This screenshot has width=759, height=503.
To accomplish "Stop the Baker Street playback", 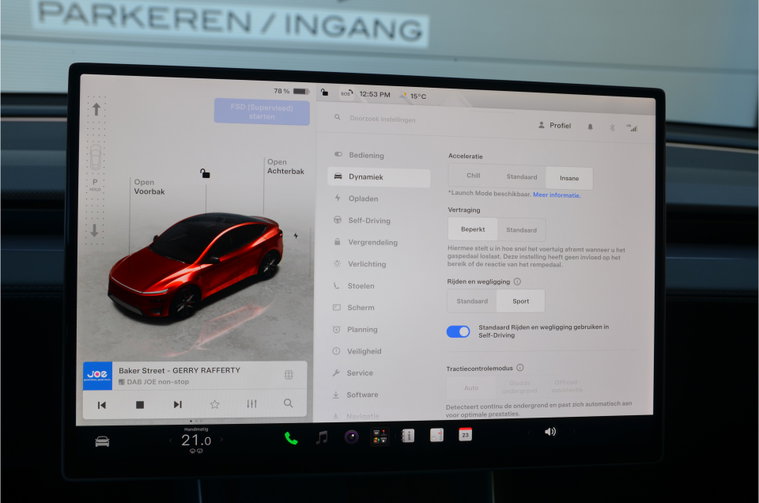I will pyautogui.click(x=140, y=404).
